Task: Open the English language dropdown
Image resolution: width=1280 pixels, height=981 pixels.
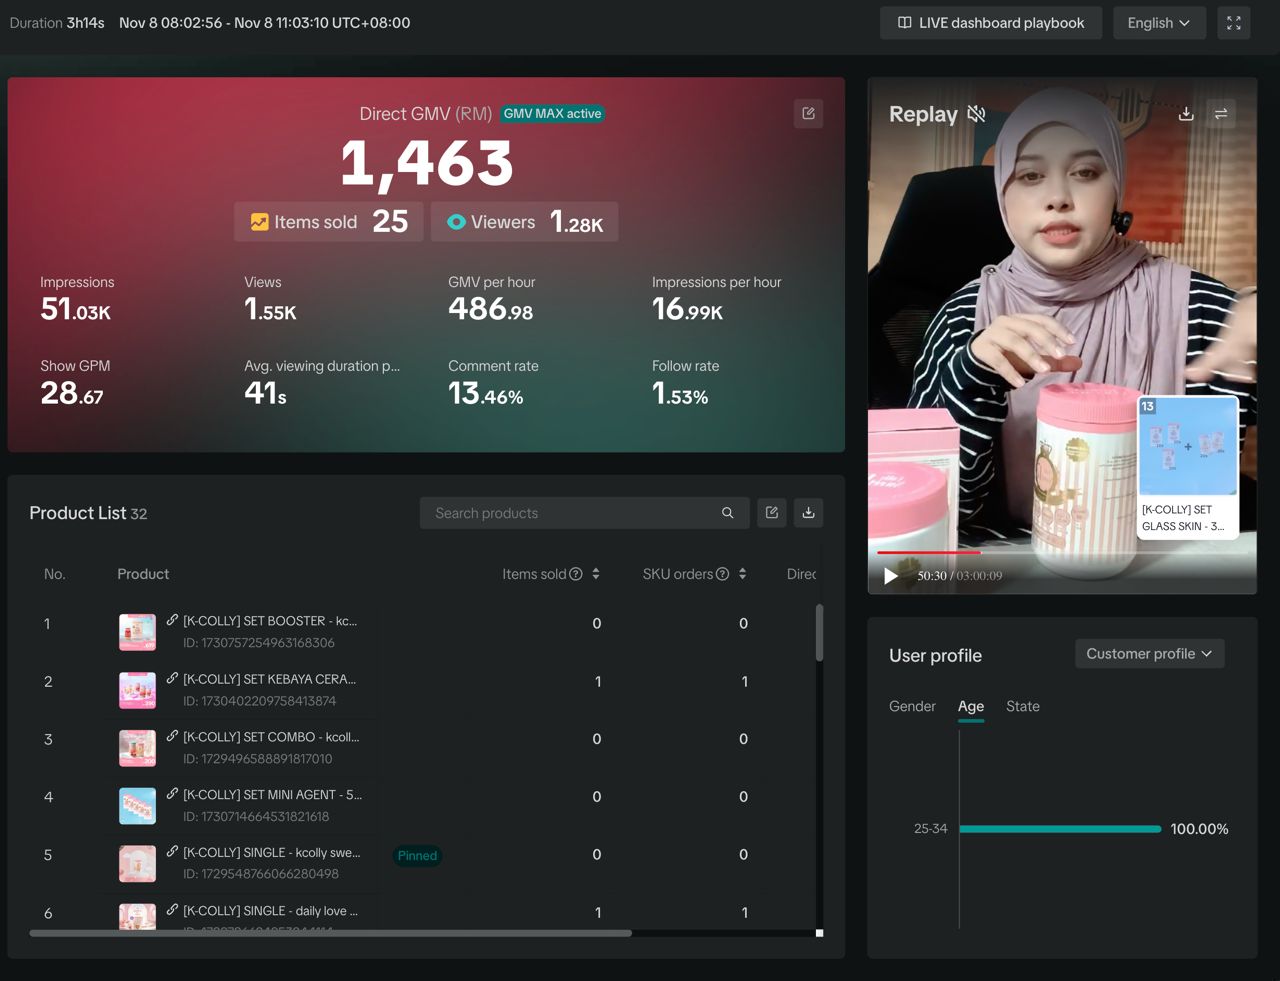Action: click(x=1158, y=23)
